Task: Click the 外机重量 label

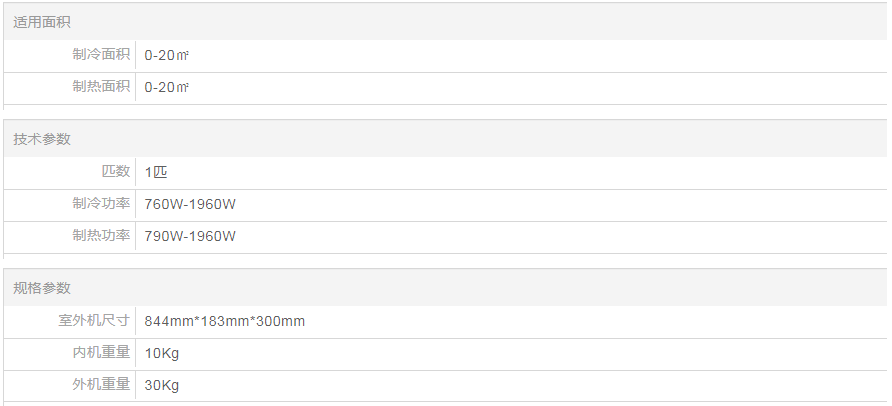Action: tap(101, 385)
